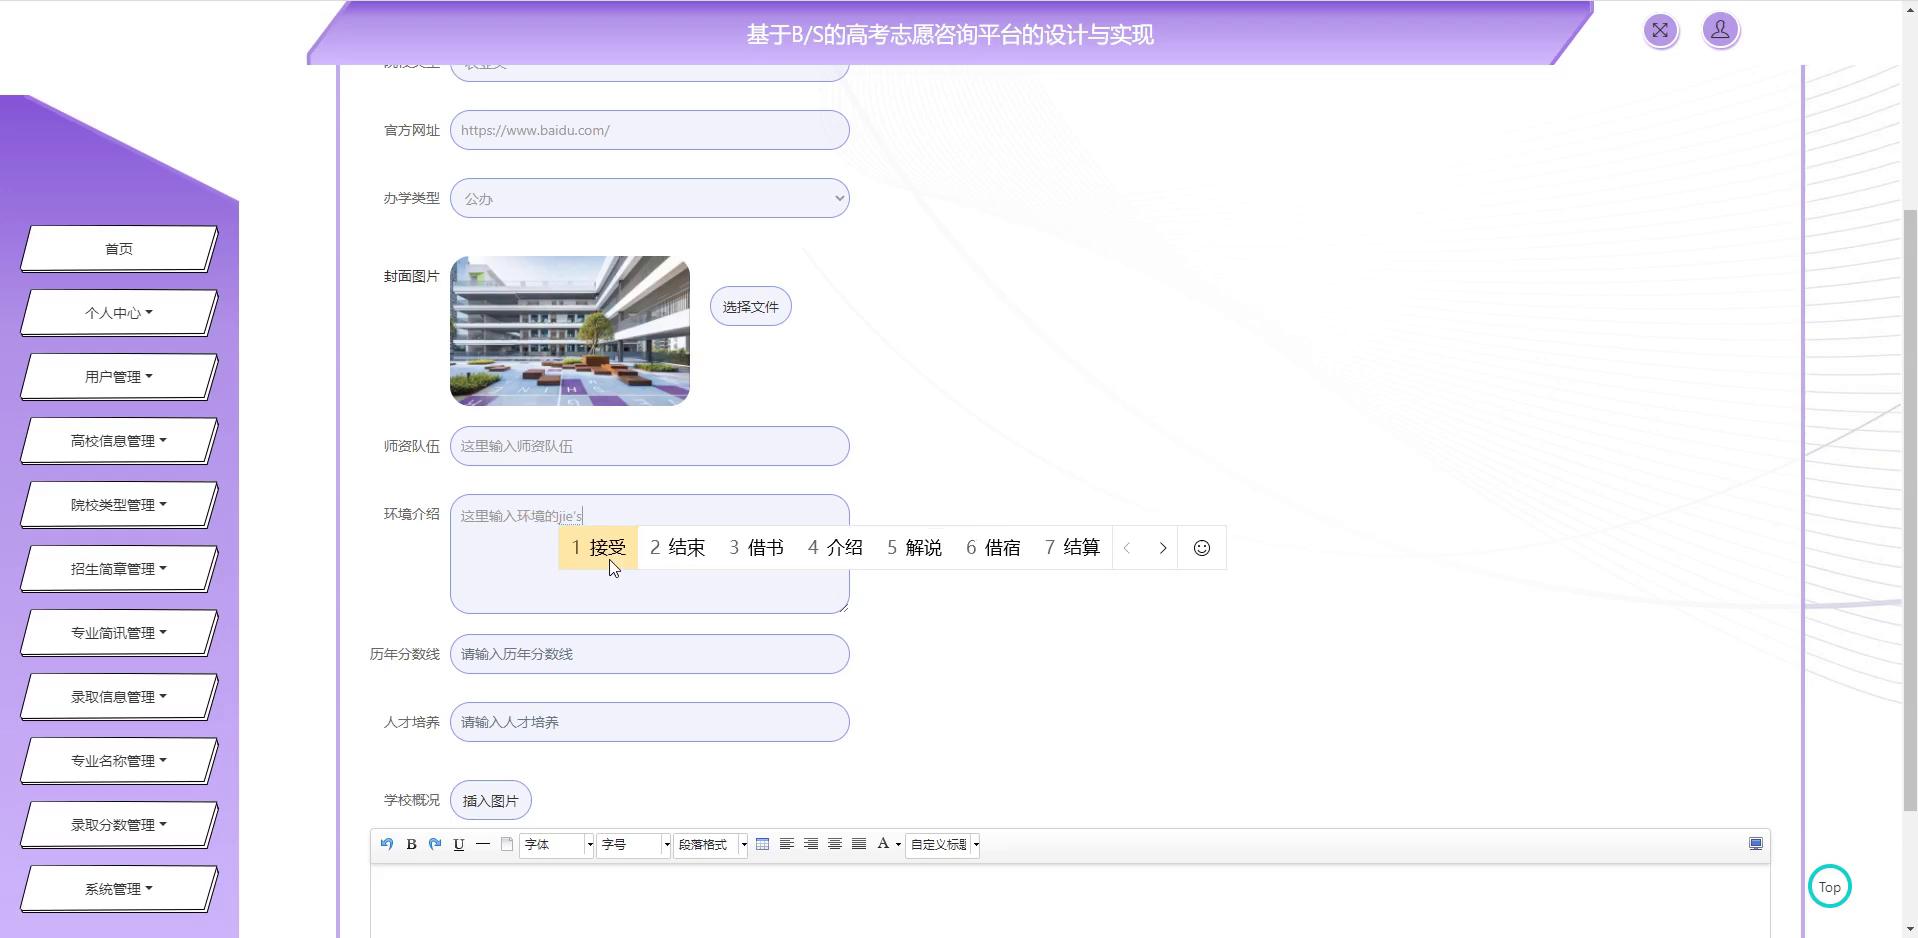The height and width of the screenshot is (938, 1918).
Task: Click the blank page icon in editor toolbar
Action: click(507, 844)
